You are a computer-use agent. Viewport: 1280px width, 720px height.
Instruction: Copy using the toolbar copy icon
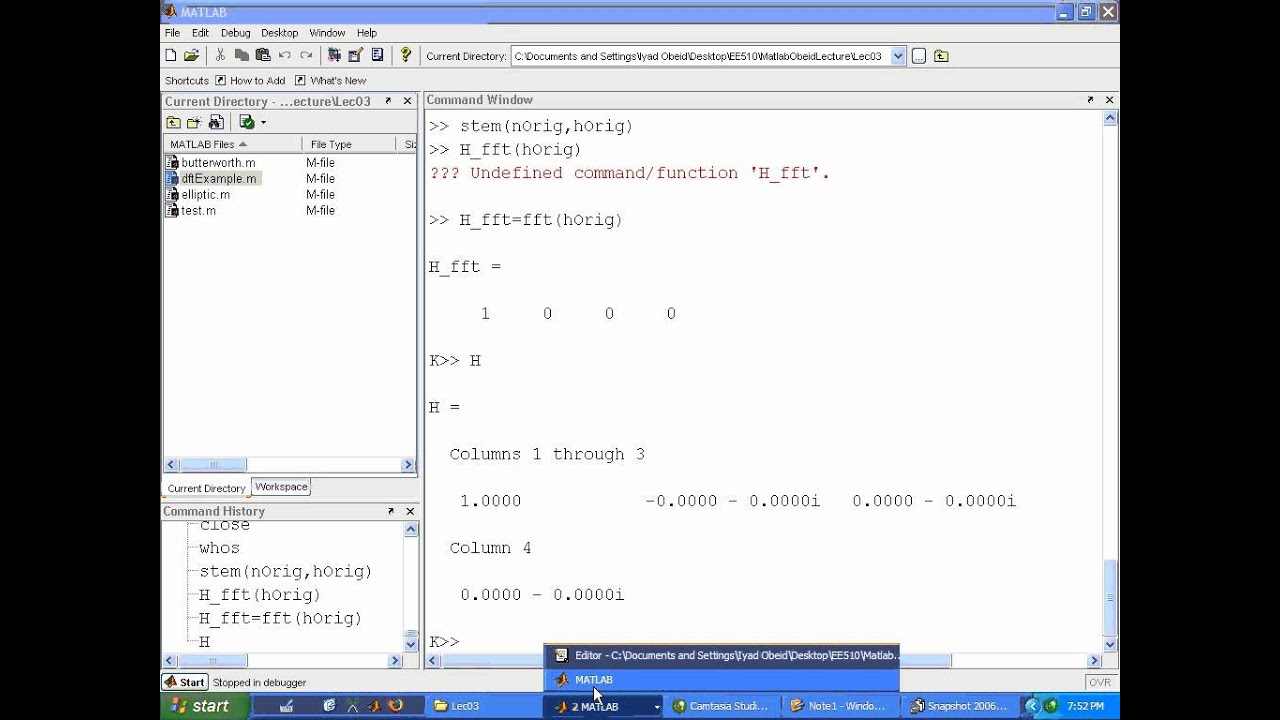(241, 56)
